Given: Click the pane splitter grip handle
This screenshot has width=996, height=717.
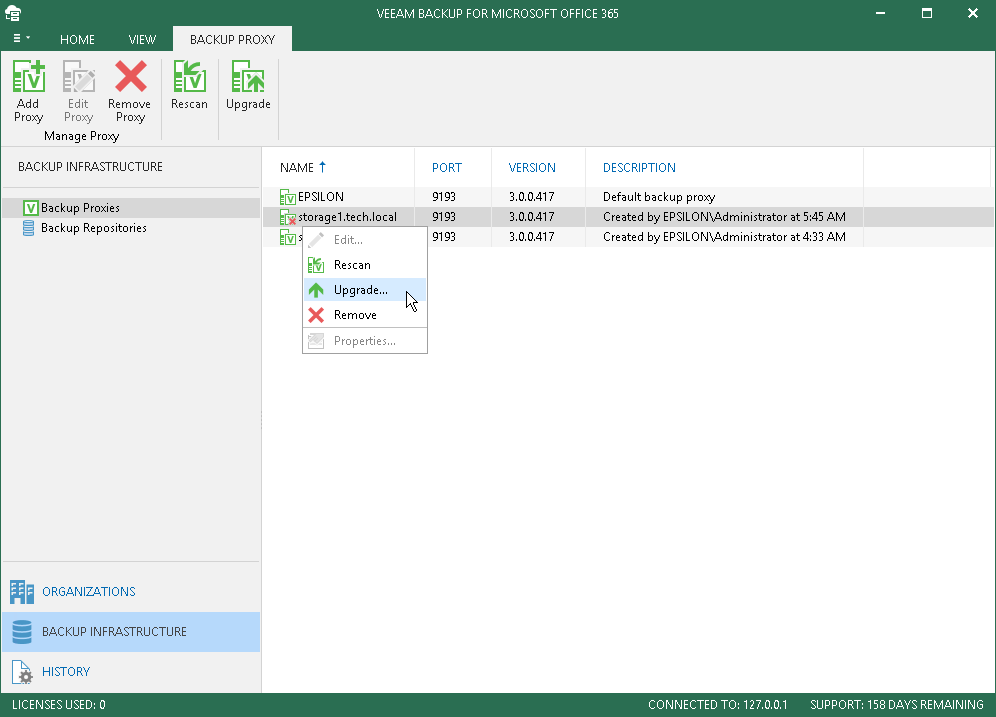Looking at the screenshot, I should pos(261,419).
